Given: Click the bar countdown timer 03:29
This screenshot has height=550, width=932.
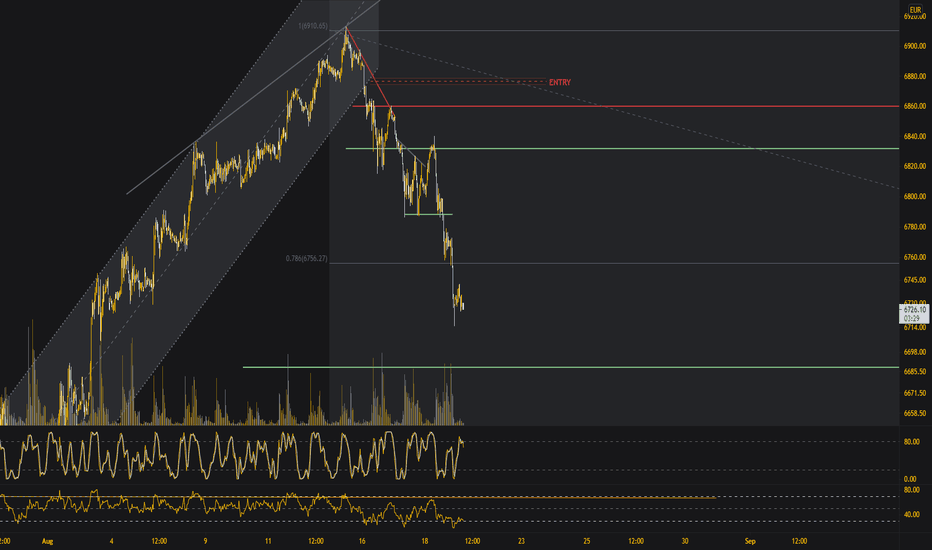Looking at the screenshot, I should coord(911,319).
